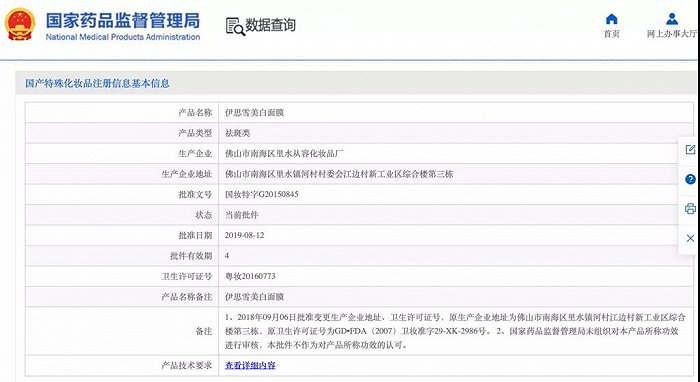Click 产品名称备注 value 伊思雪美白面膜
Image resolution: width=700 pixels, height=382 pixels.
click(254, 297)
